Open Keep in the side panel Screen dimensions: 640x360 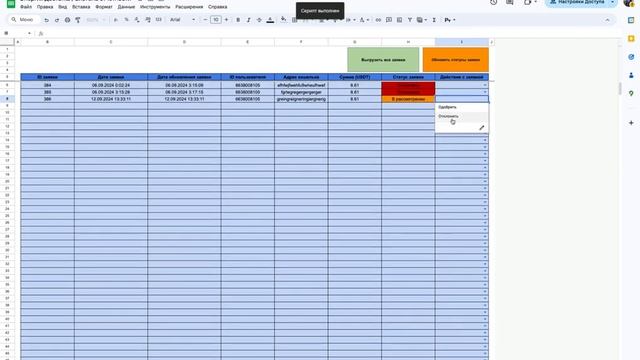(631, 38)
